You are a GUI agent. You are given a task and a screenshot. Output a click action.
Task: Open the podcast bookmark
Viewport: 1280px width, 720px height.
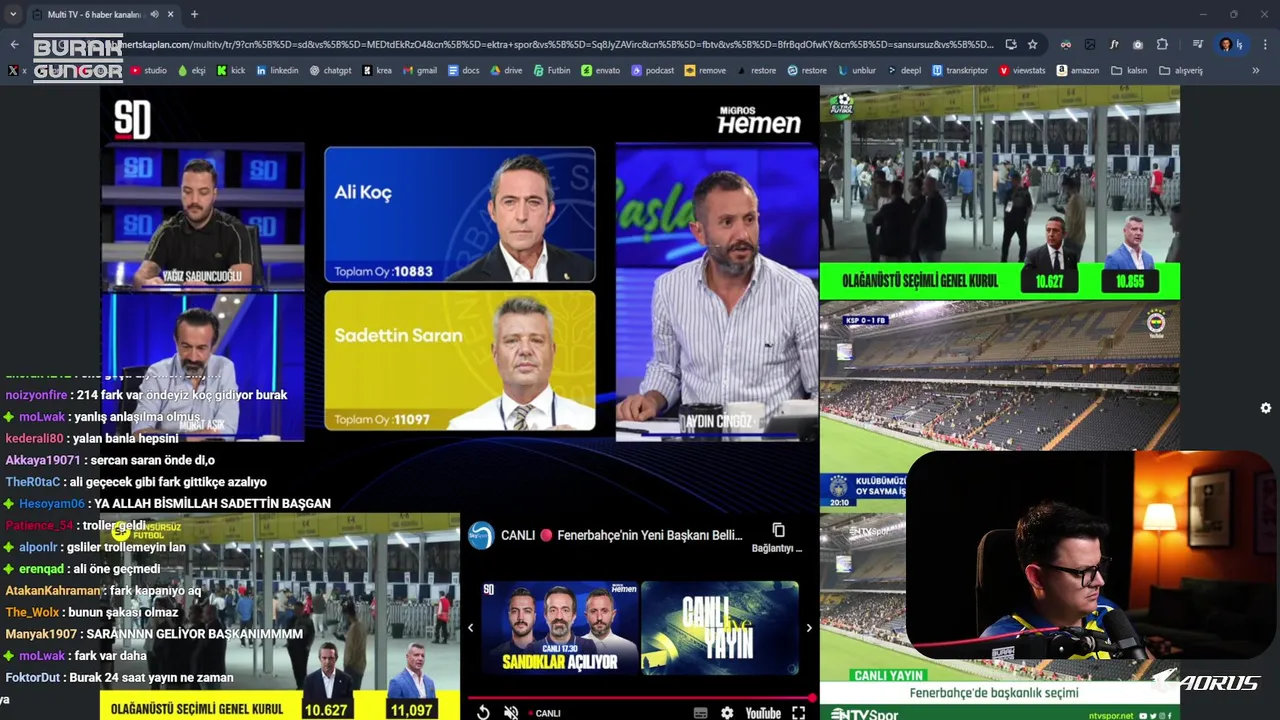pos(652,70)
